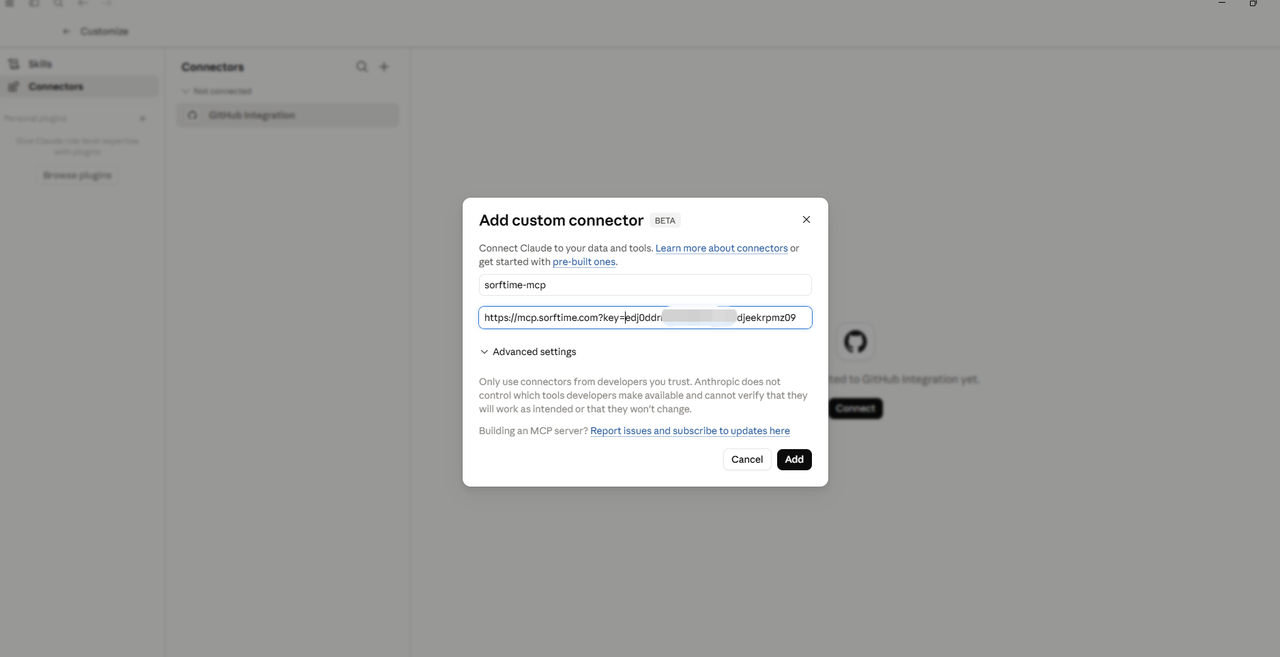
Task: Collapse the Not connected group
Action: point(216,91)
